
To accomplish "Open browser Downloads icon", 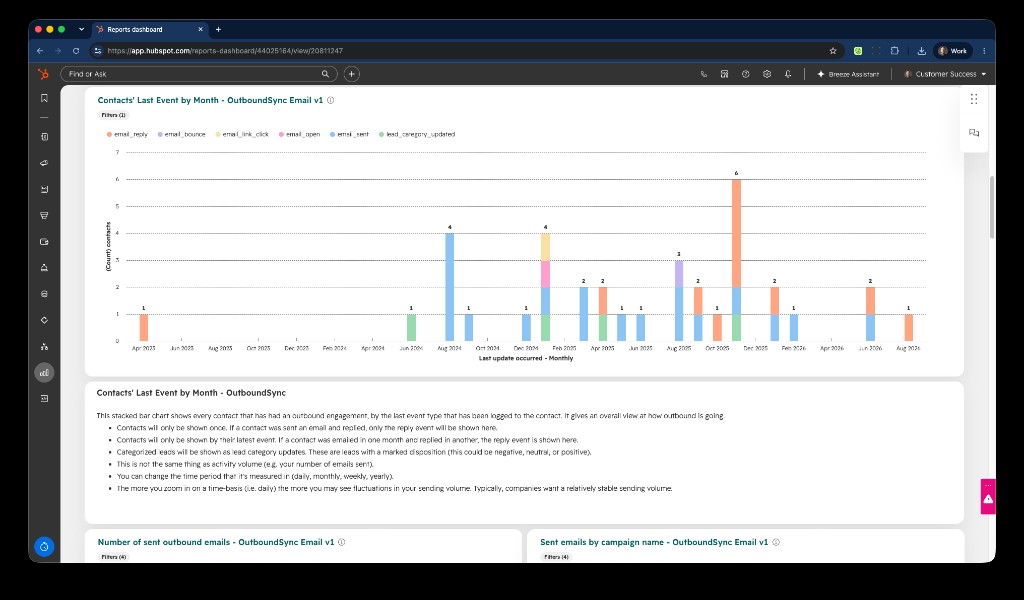I will pos(921,50).
